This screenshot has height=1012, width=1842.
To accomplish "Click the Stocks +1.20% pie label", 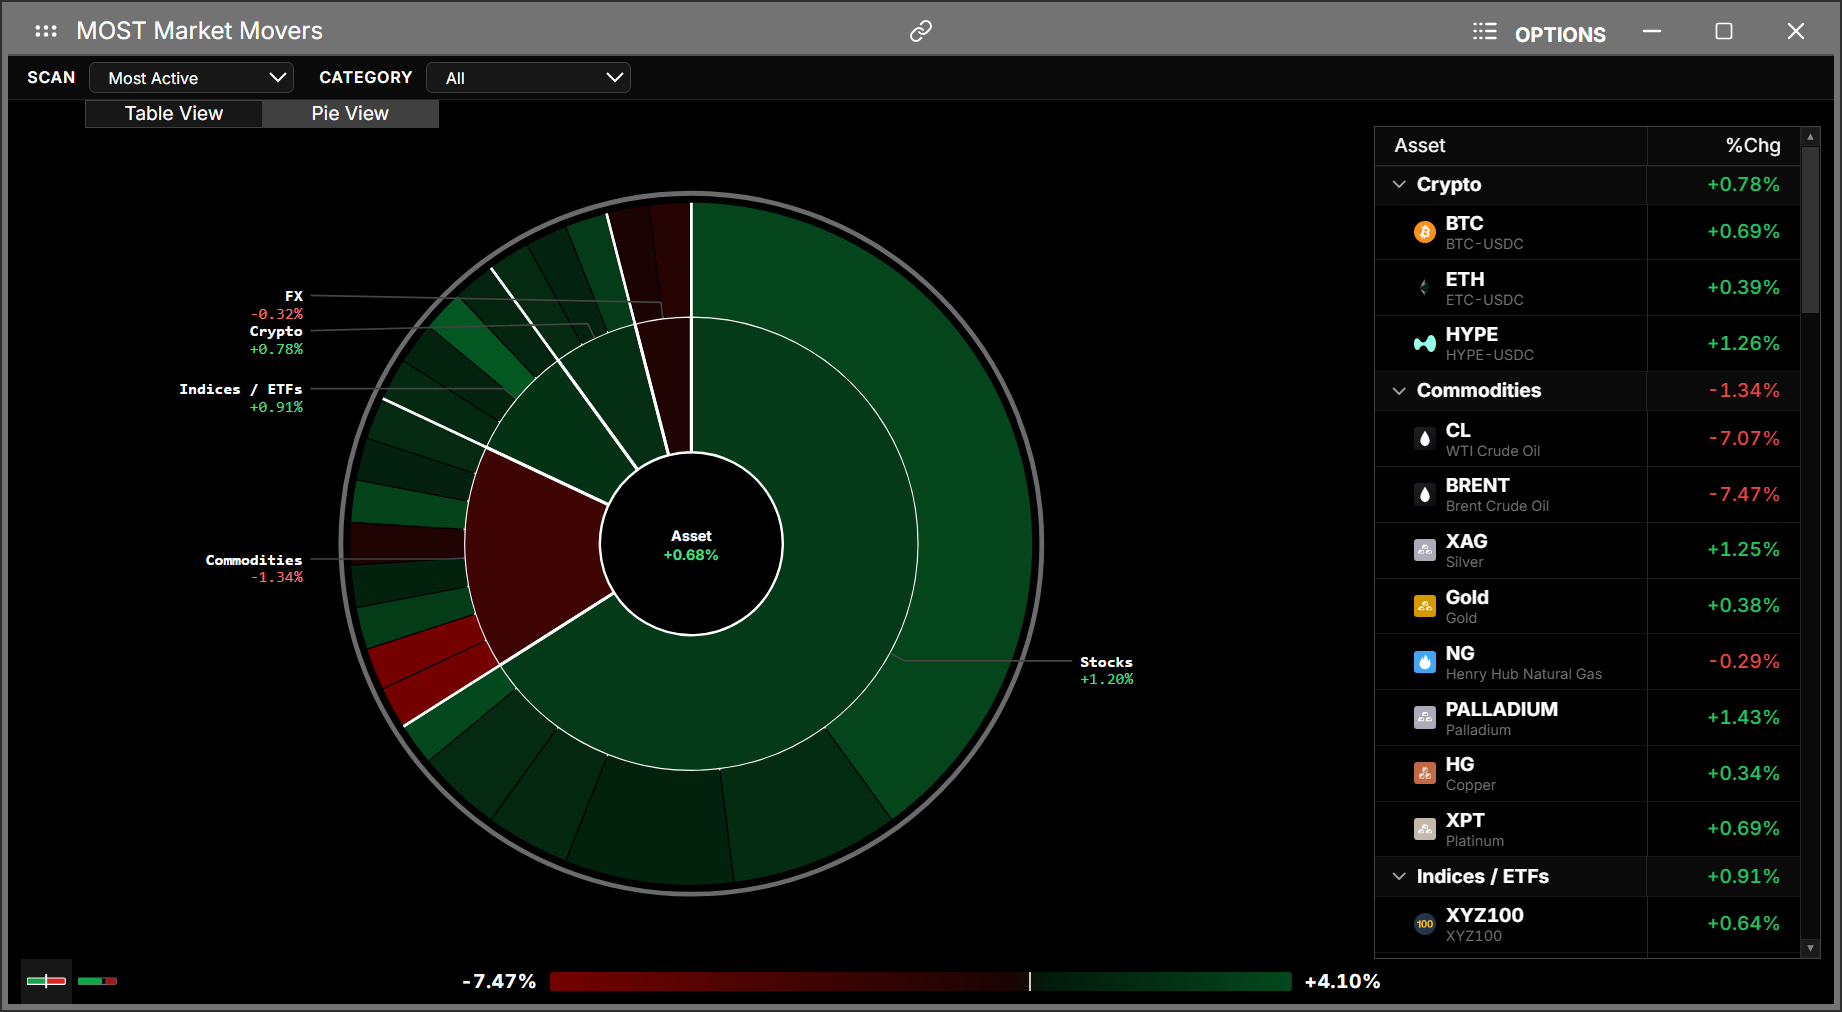I will click(x=1106, y=670).
